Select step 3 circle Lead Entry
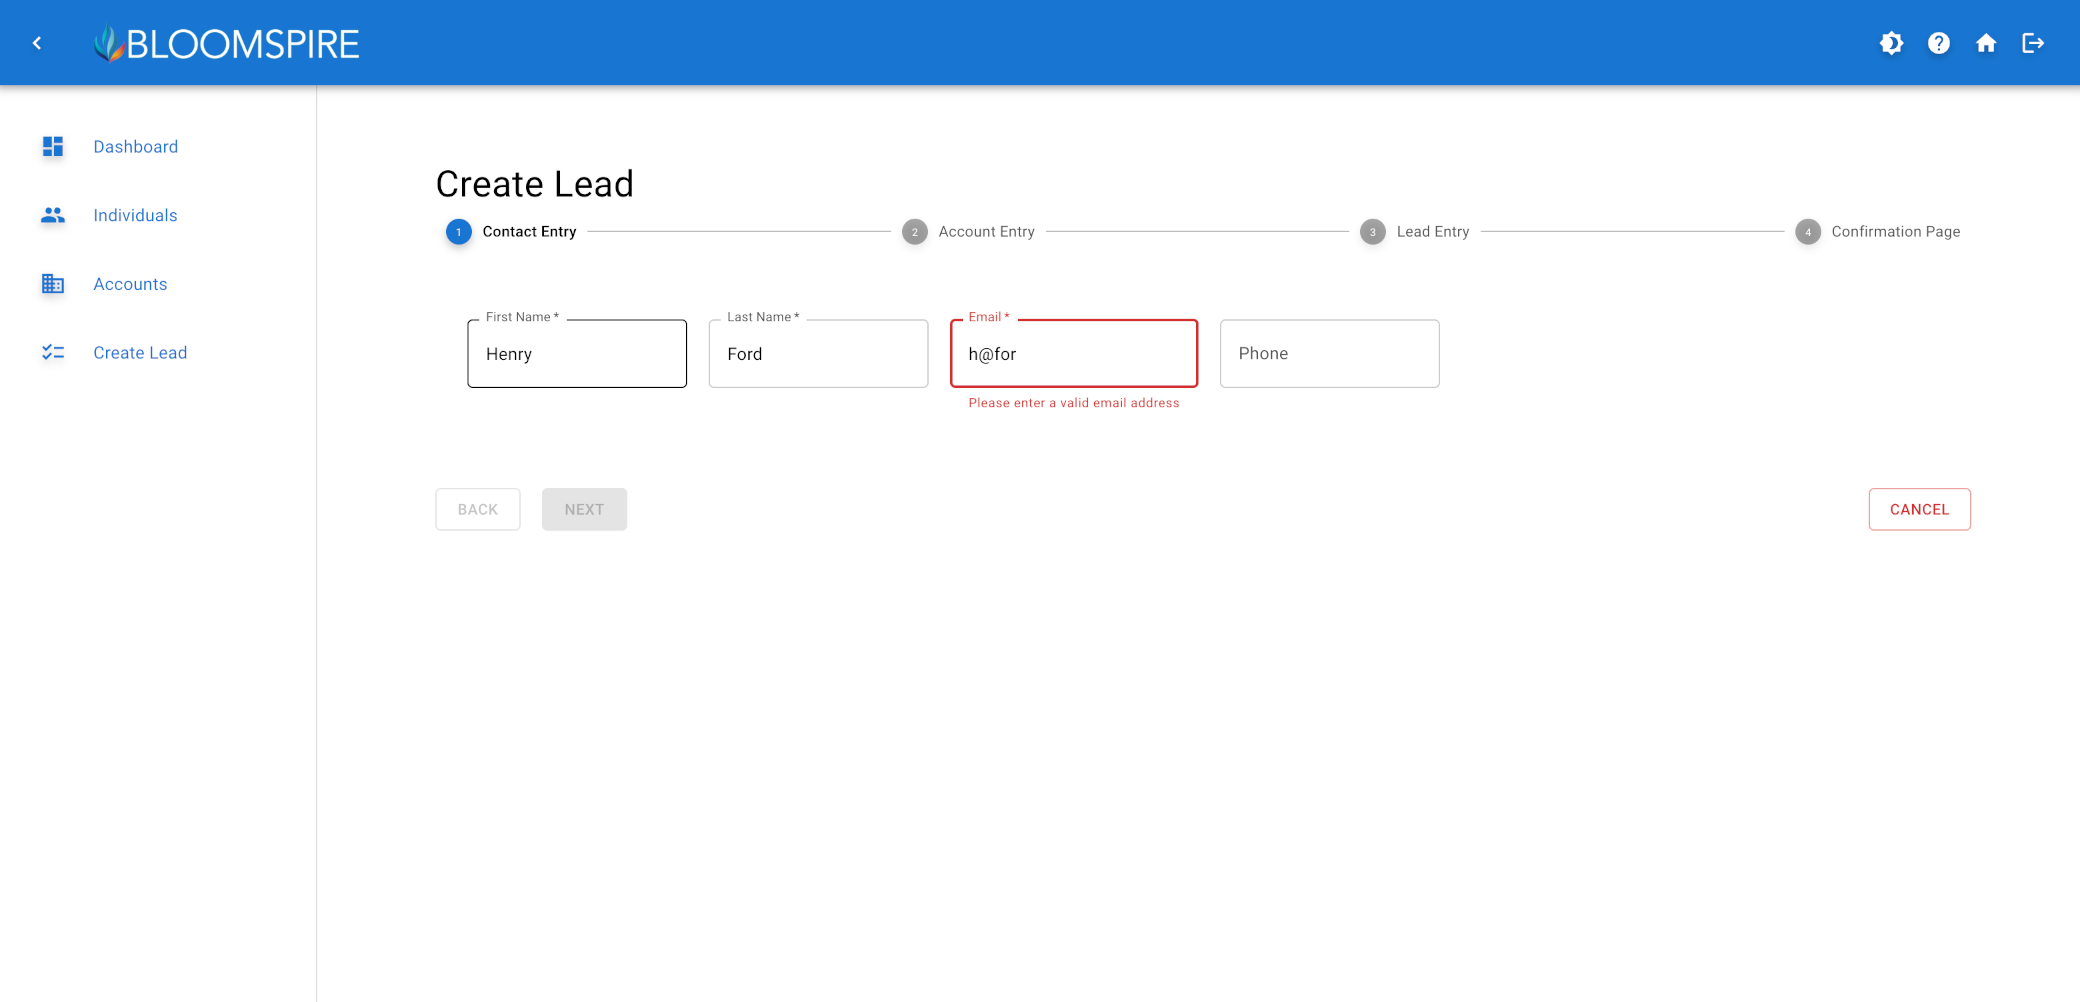The image size is (2080, 1002). (1373, 232)
